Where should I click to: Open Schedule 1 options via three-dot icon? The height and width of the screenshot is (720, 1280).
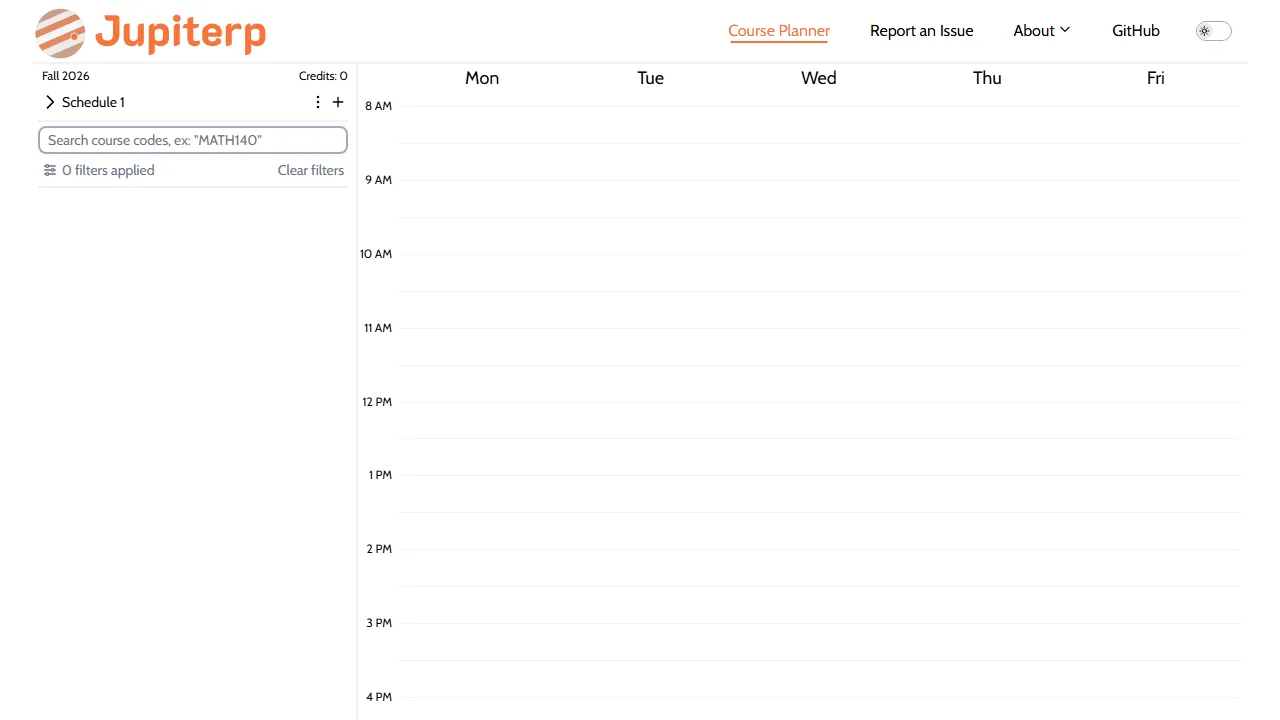(317, 102)
